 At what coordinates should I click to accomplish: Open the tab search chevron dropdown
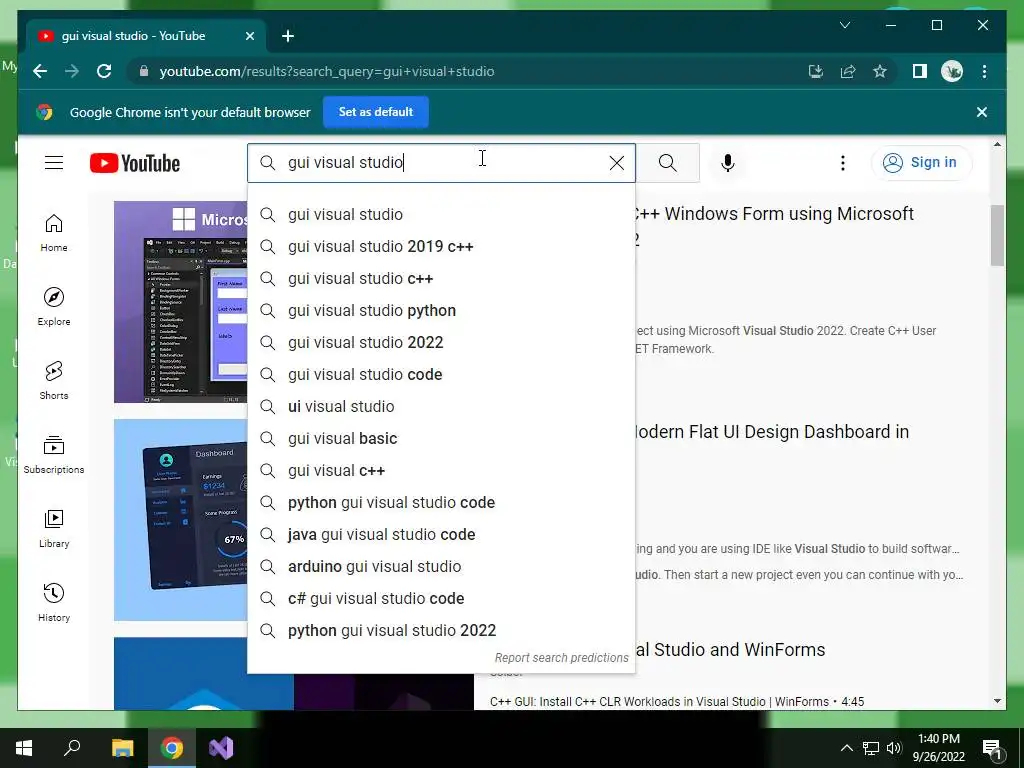click(844, 25)
